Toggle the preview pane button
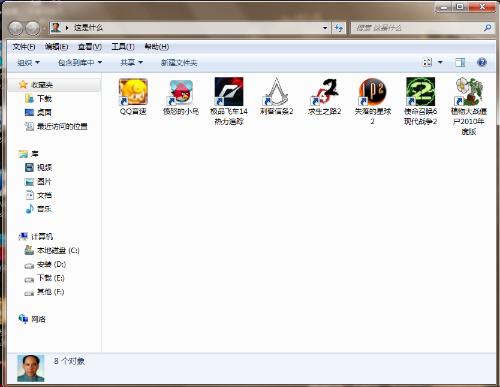The image size is (500, 387). 460,62
